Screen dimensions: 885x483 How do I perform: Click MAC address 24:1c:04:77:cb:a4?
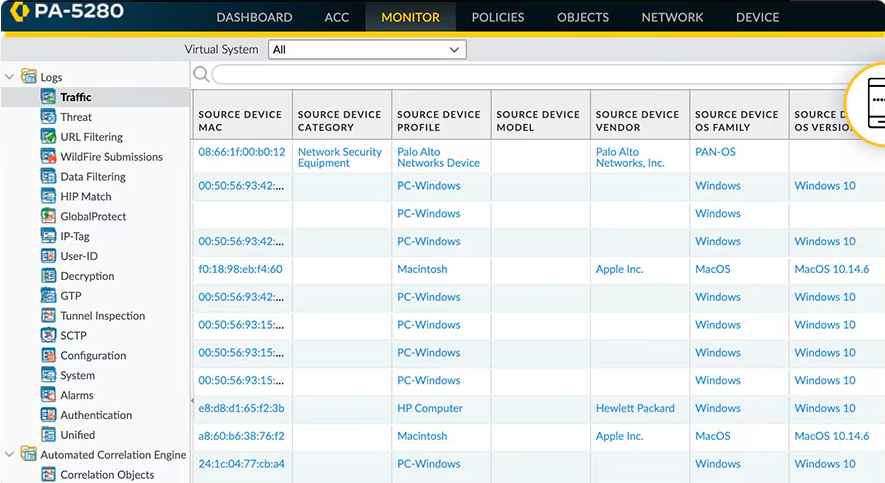pyautogui.click(x=241, y=464)
